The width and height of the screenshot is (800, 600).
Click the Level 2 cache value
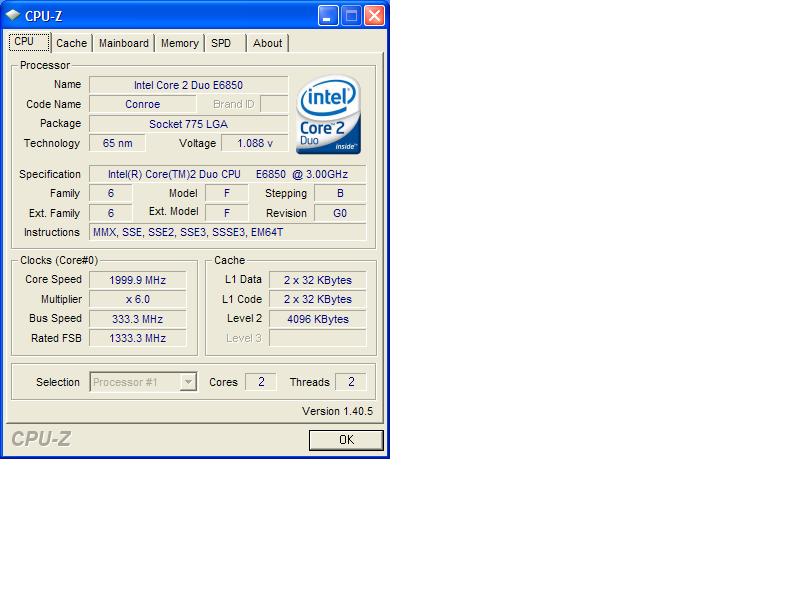[x=317, y=319]
